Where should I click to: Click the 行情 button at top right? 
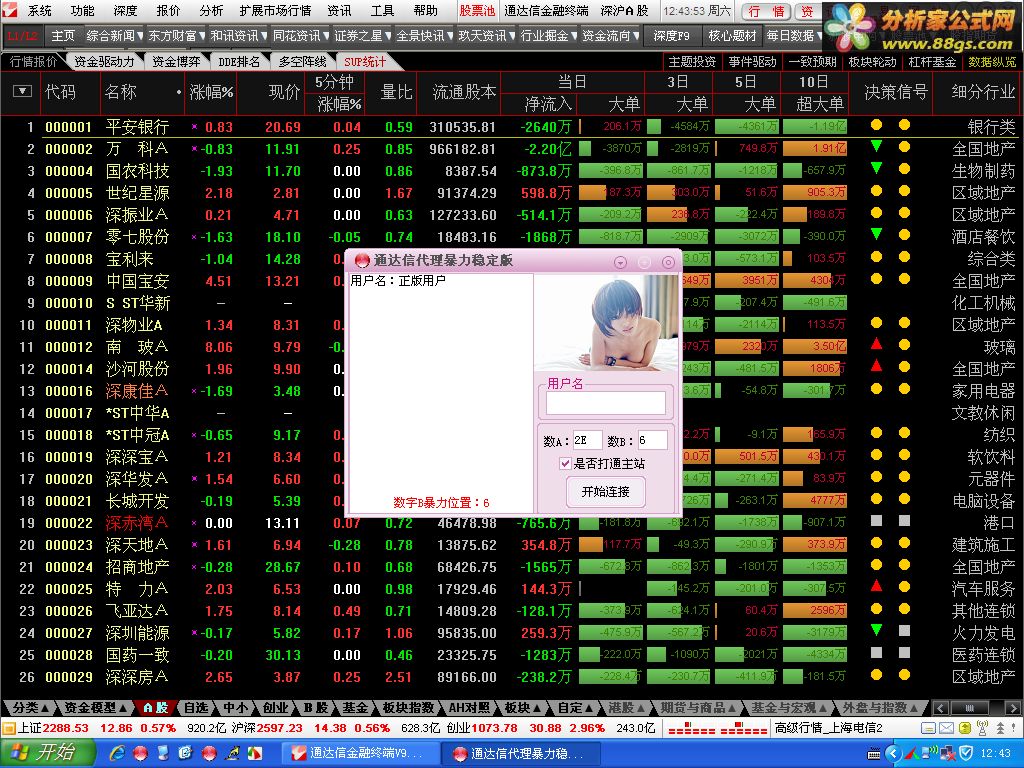coord(766,11)
